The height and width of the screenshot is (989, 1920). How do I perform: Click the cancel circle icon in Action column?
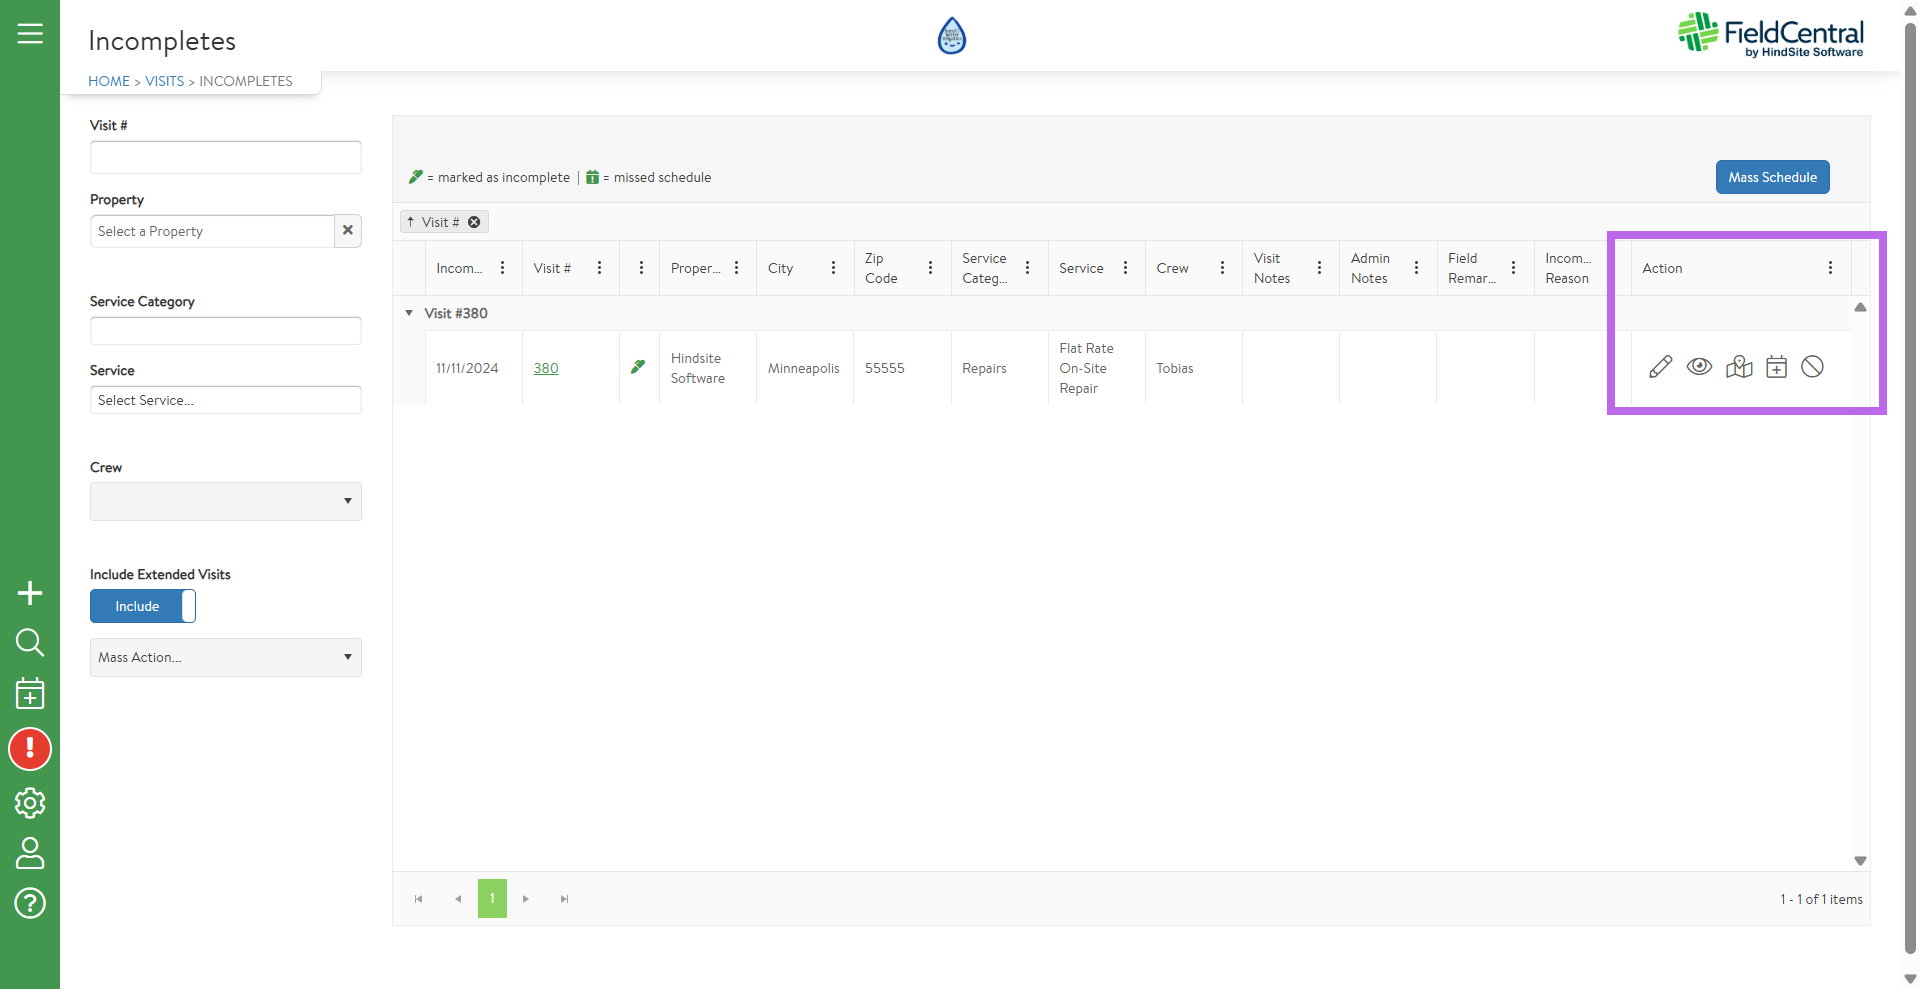pos(1812,367)
